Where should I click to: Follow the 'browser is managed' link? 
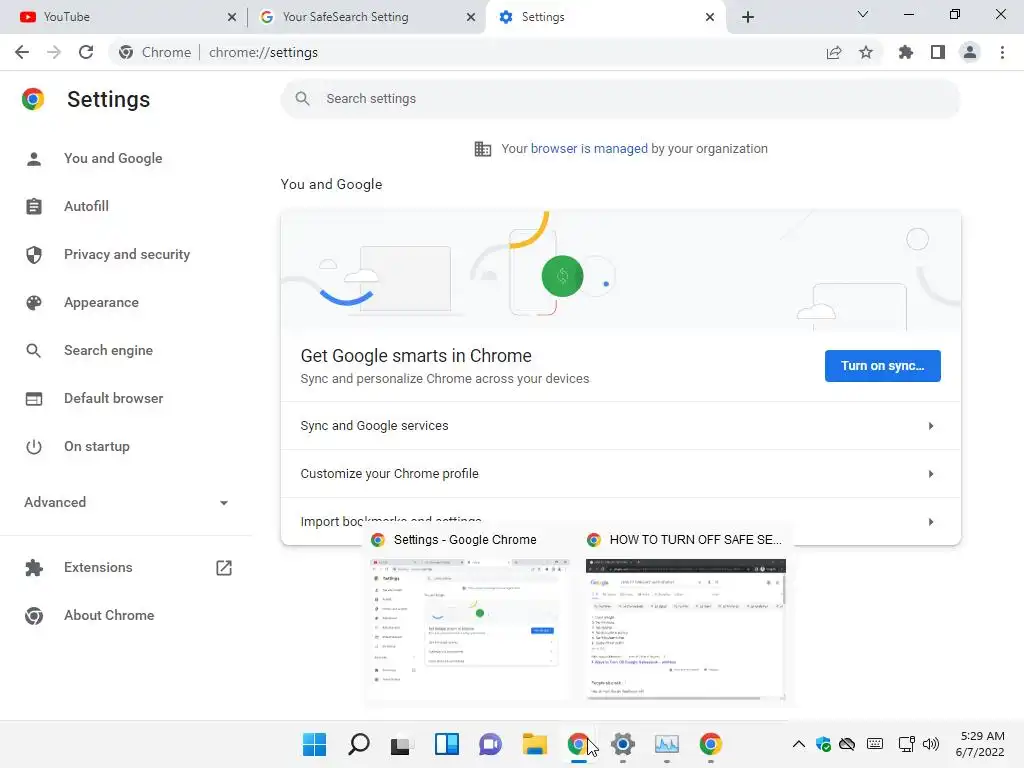589,149
